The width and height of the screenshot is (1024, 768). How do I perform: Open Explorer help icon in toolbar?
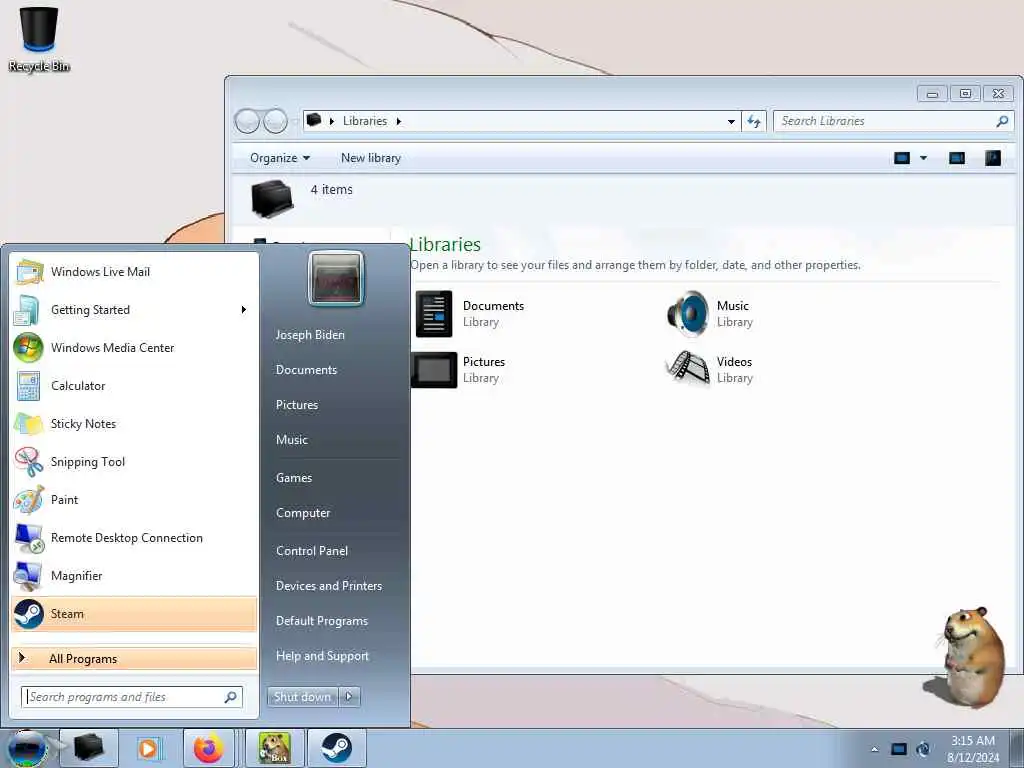tap(993, 158)
